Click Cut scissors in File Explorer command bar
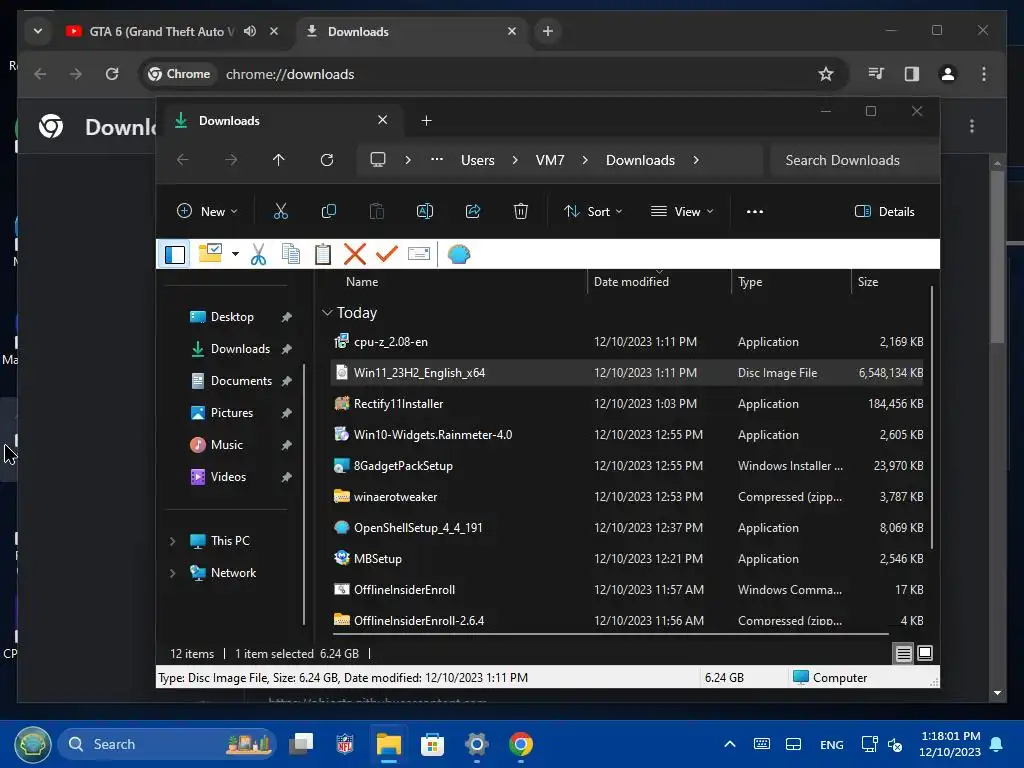This screenshot has width=1024, height=768. point(280,211)
